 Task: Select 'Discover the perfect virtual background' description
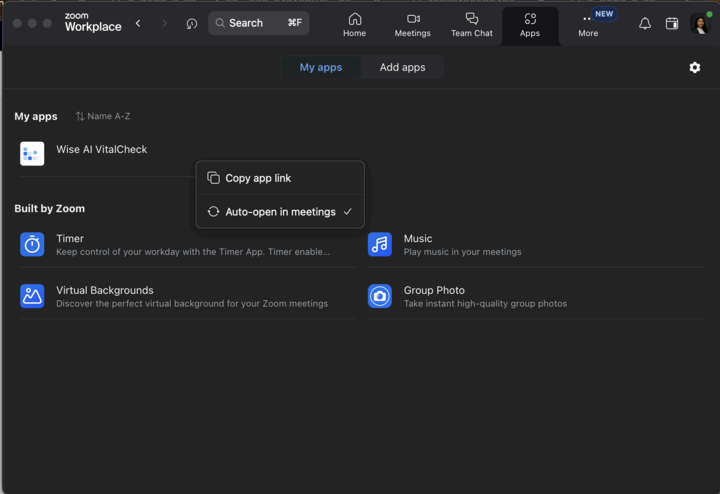coord(192,303)
